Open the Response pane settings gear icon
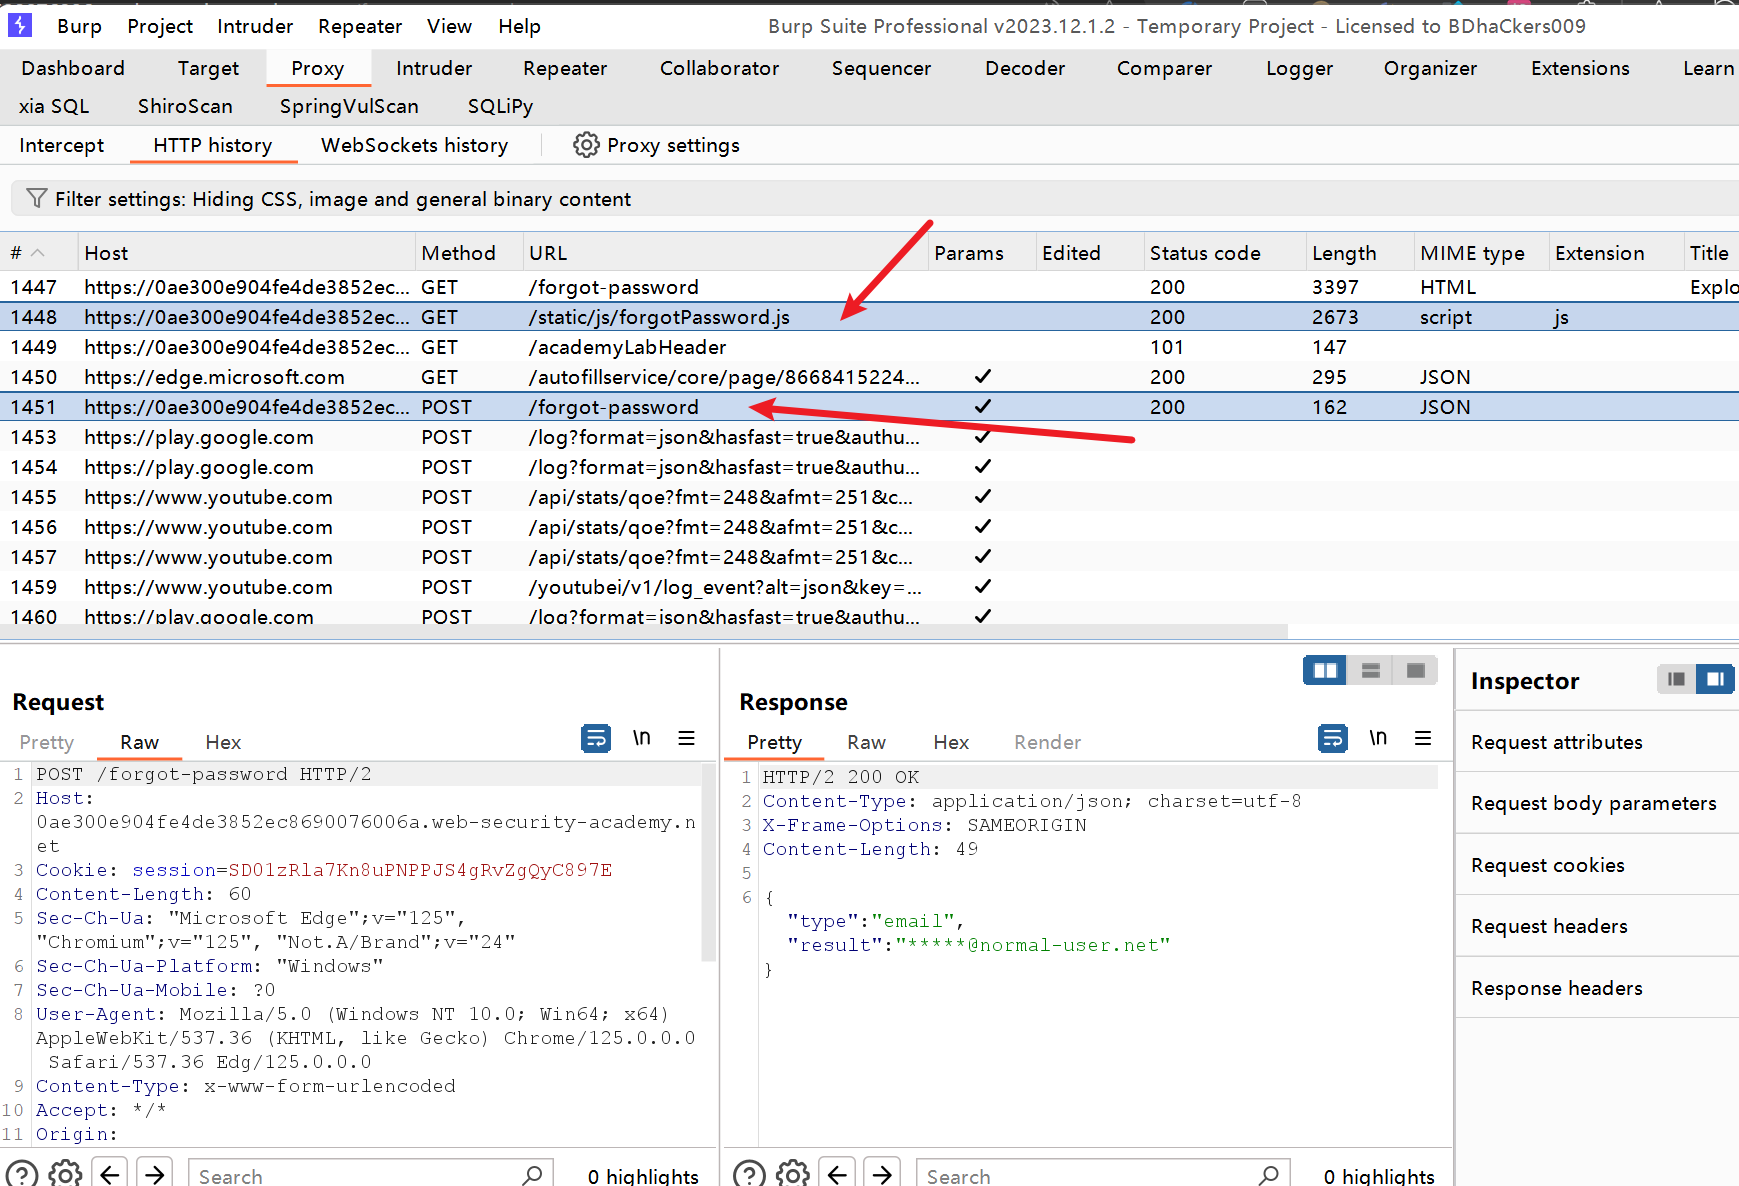 point(793,1172)
